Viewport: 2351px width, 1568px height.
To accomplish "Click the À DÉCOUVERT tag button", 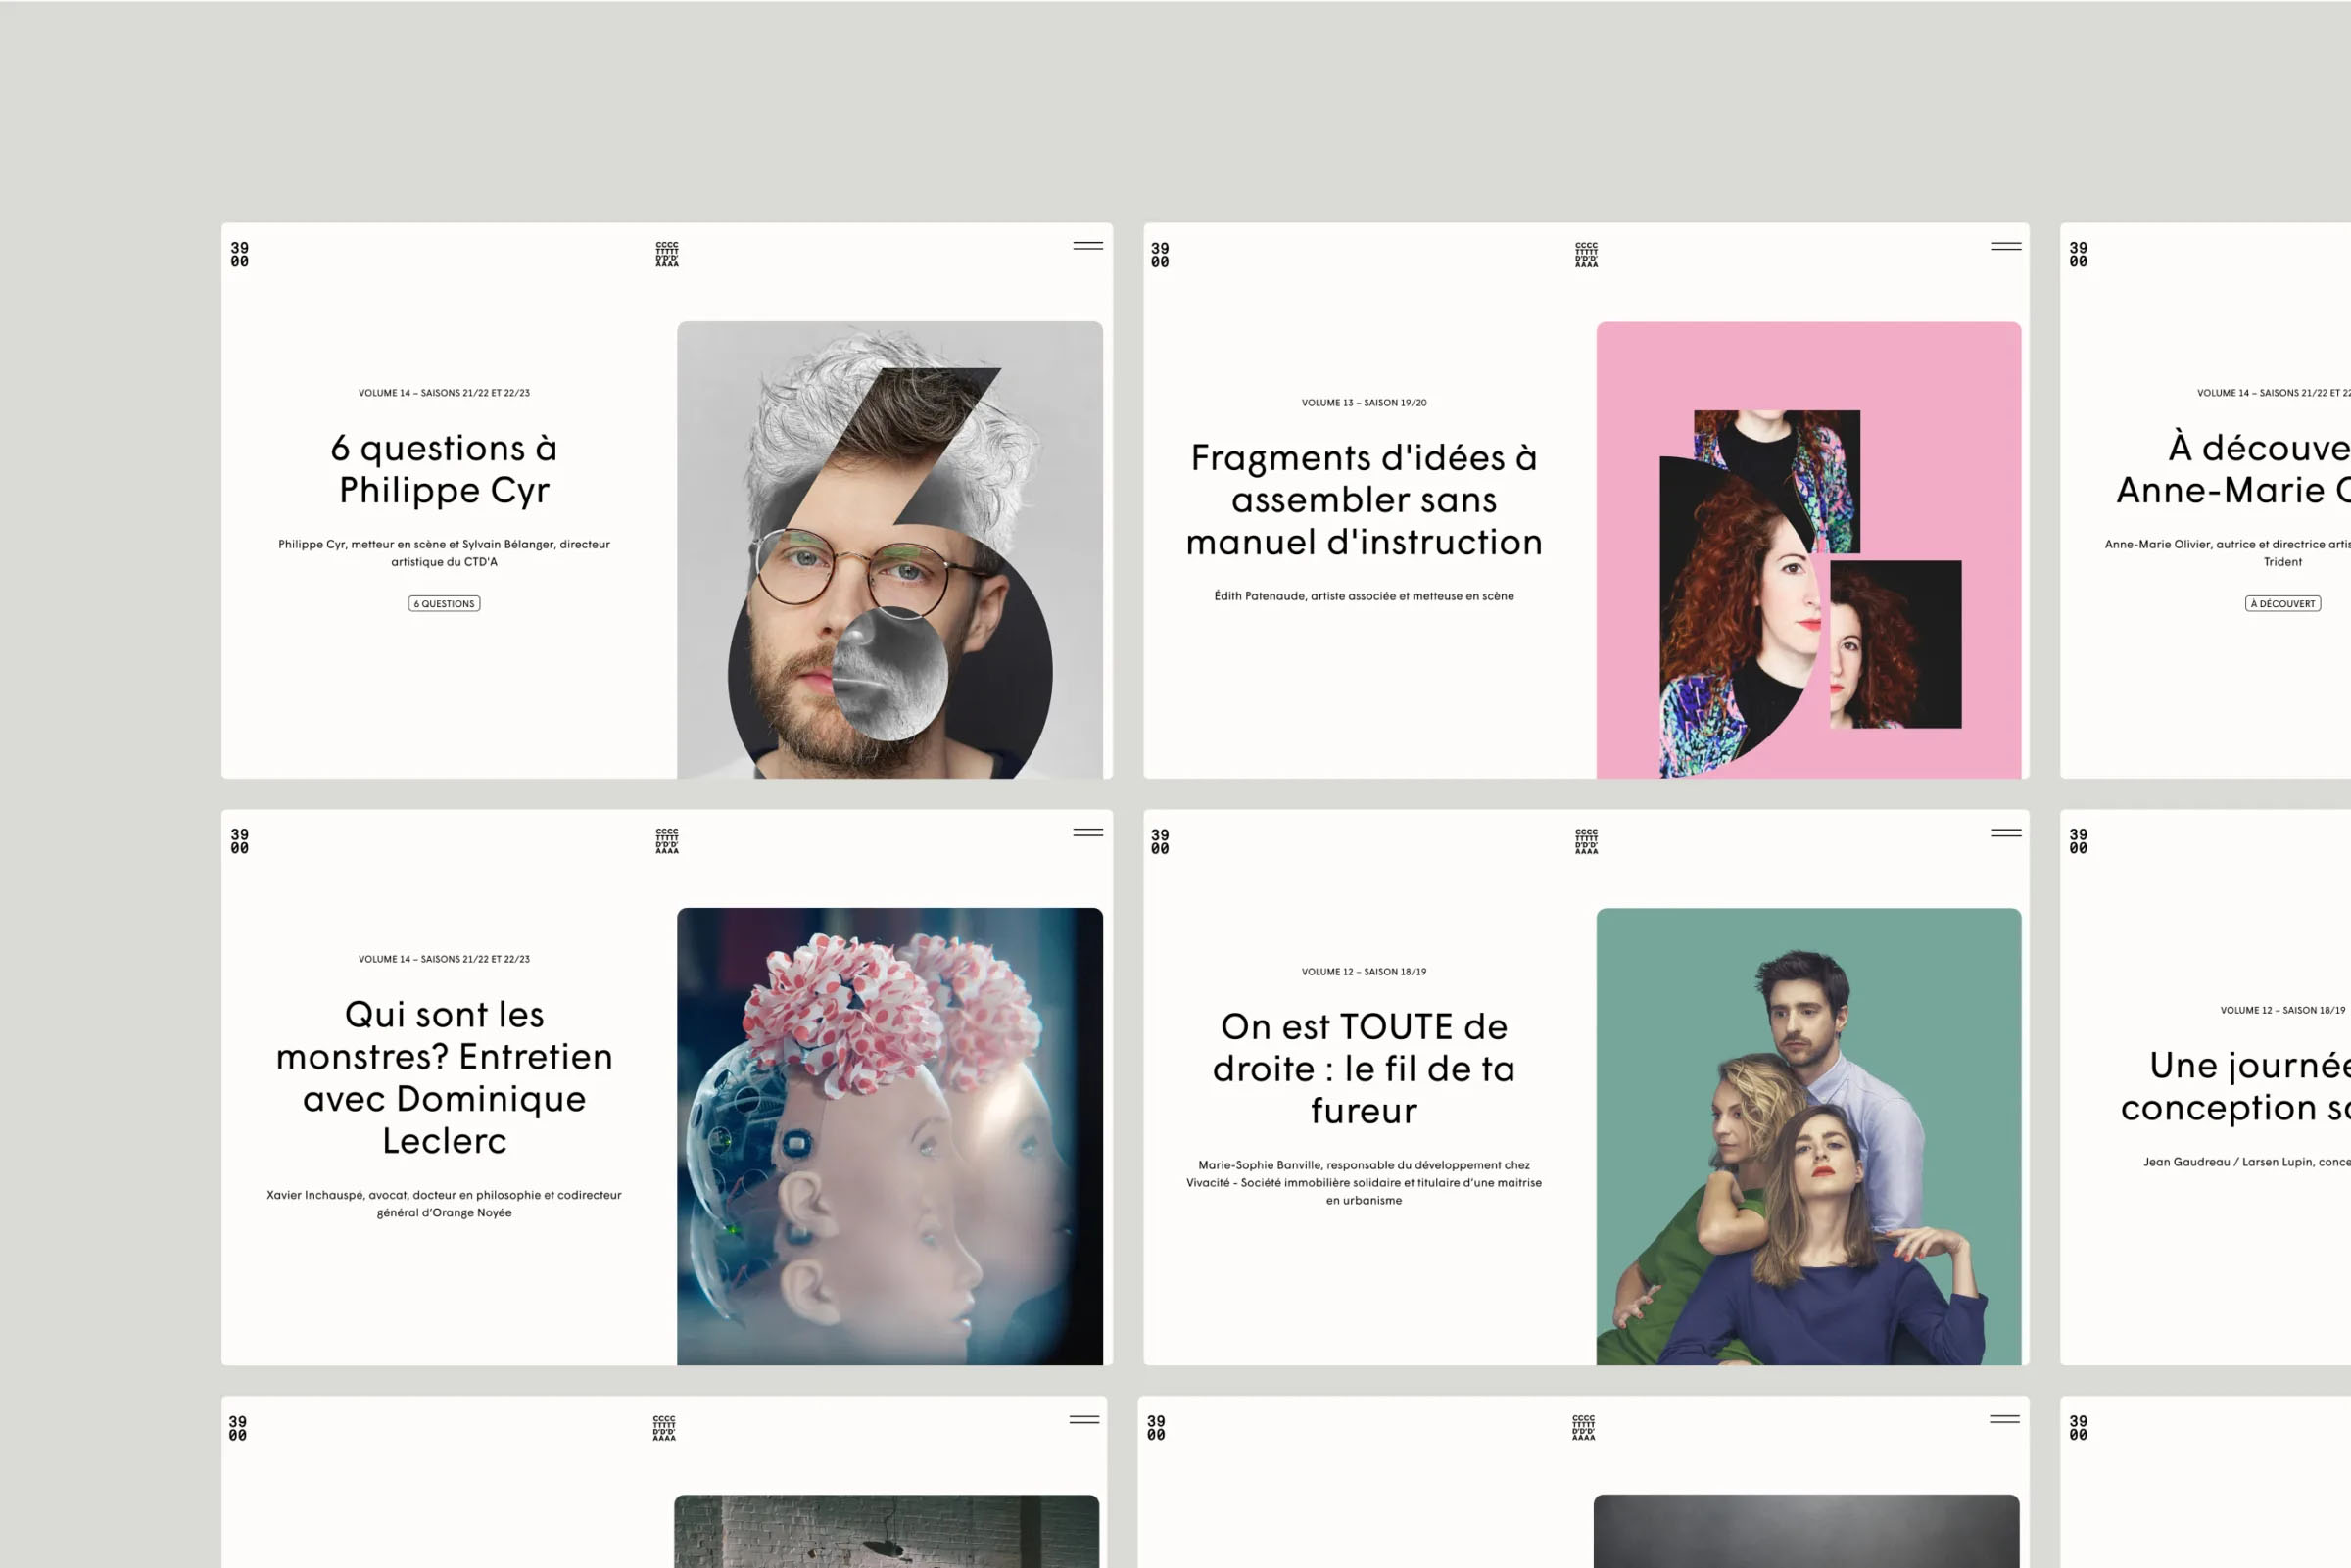I will [2283, 604].
